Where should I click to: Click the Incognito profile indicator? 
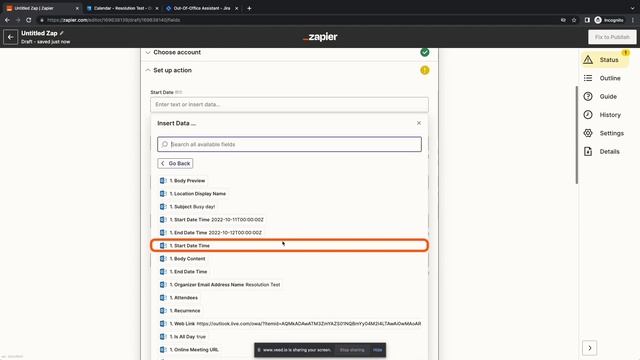pyautogui.click(x=609, y=20)
